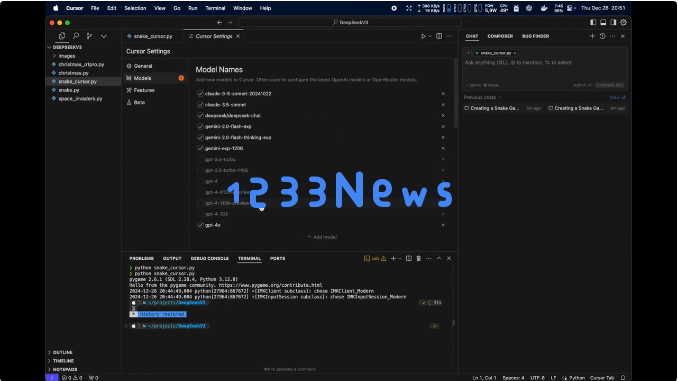Split the terminal panel
The height and width of the screenshot is (381, 678).
(409, 259)
